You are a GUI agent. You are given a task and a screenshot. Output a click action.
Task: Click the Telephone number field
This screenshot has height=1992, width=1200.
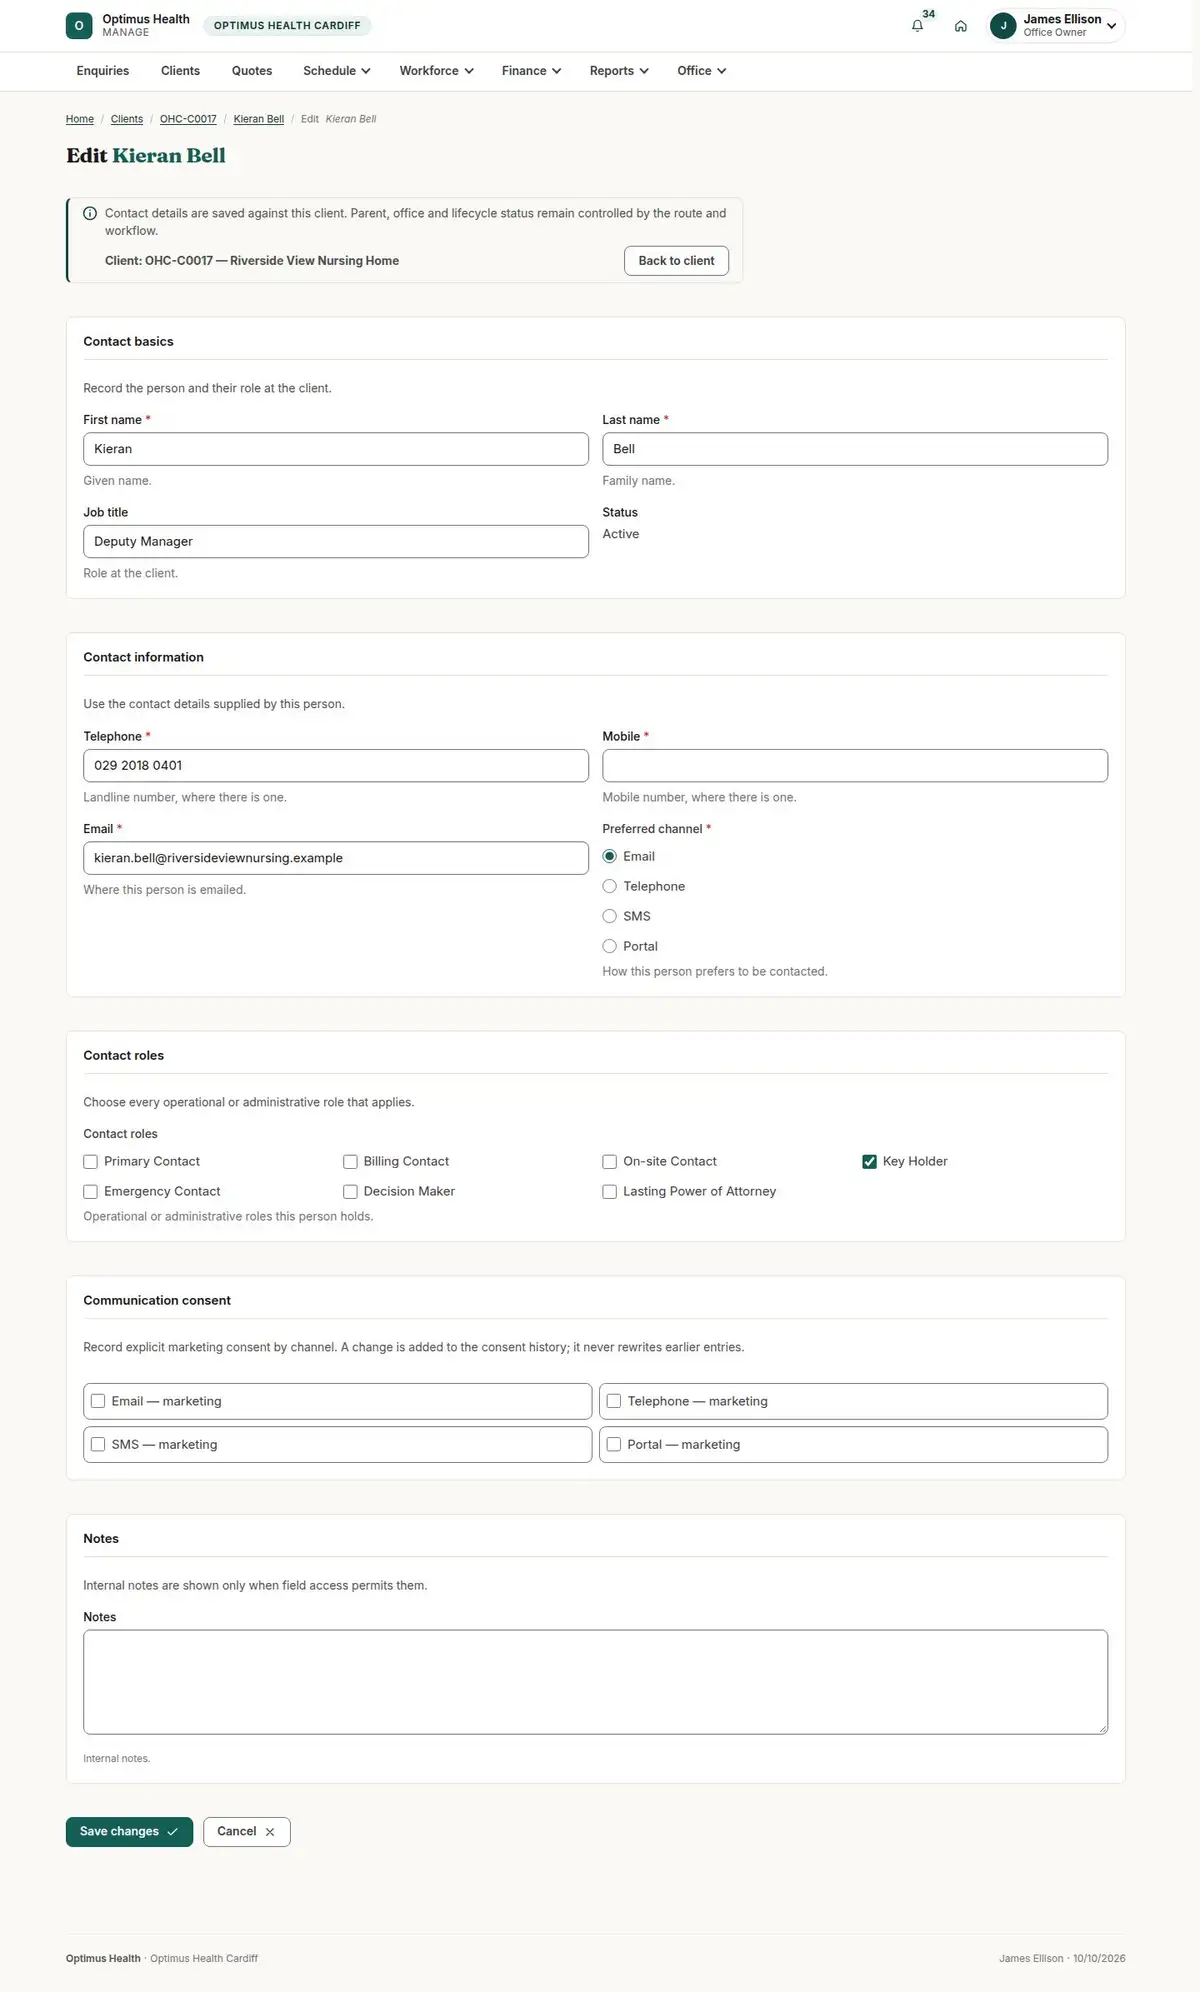[x=336, y=766]
